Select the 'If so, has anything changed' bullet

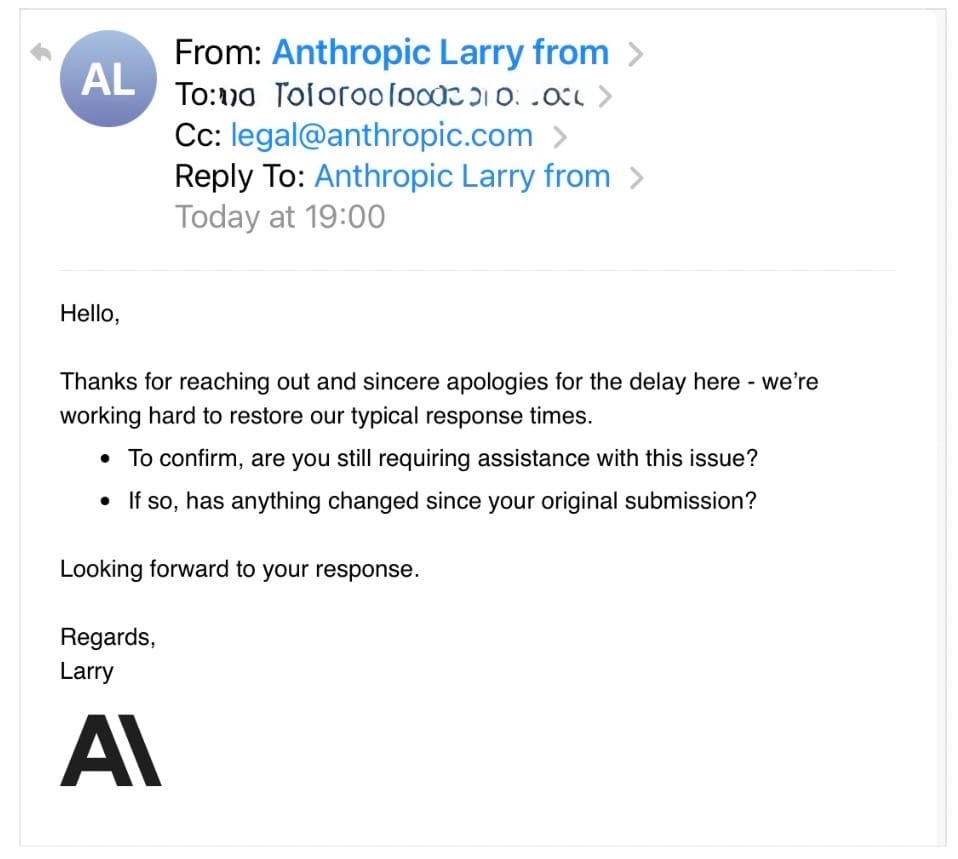[442, 500]
